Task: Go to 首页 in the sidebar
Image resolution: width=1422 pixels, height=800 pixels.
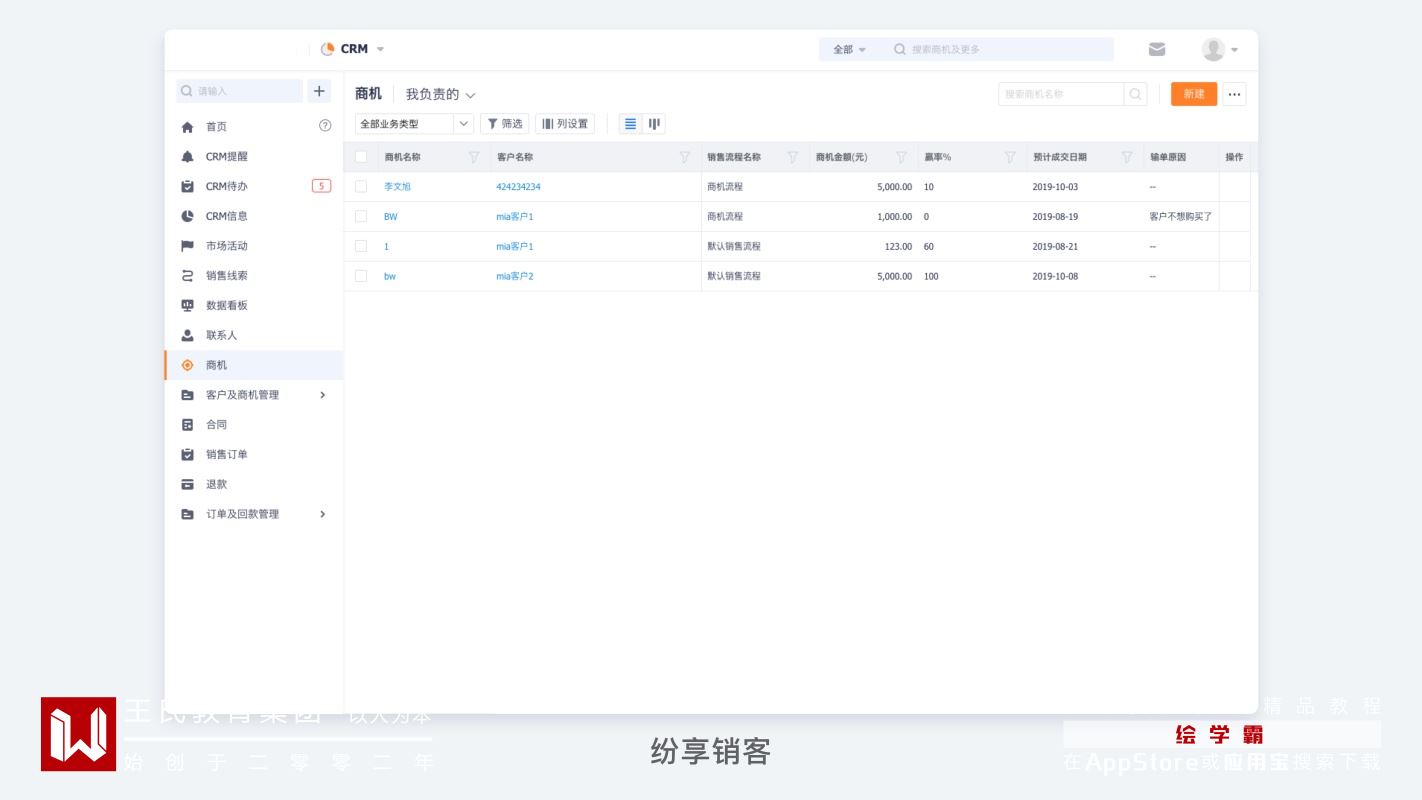Action: 216,127
